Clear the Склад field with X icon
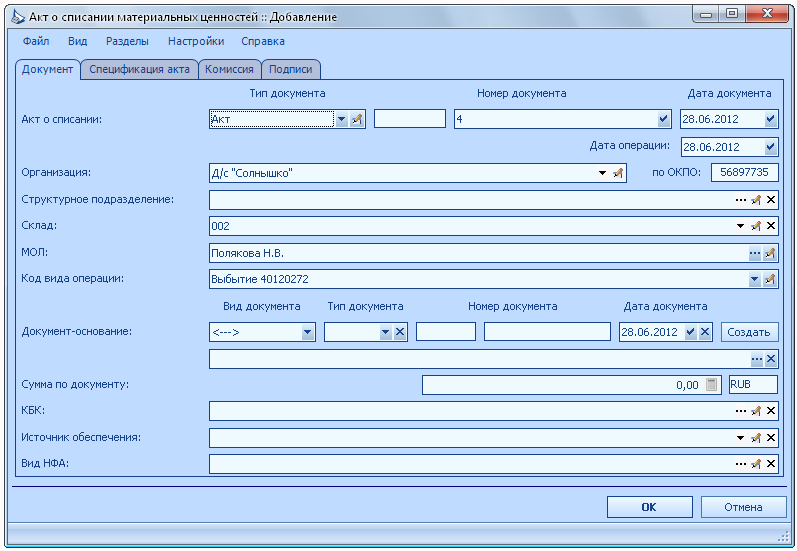 click(x=771, y=226)
